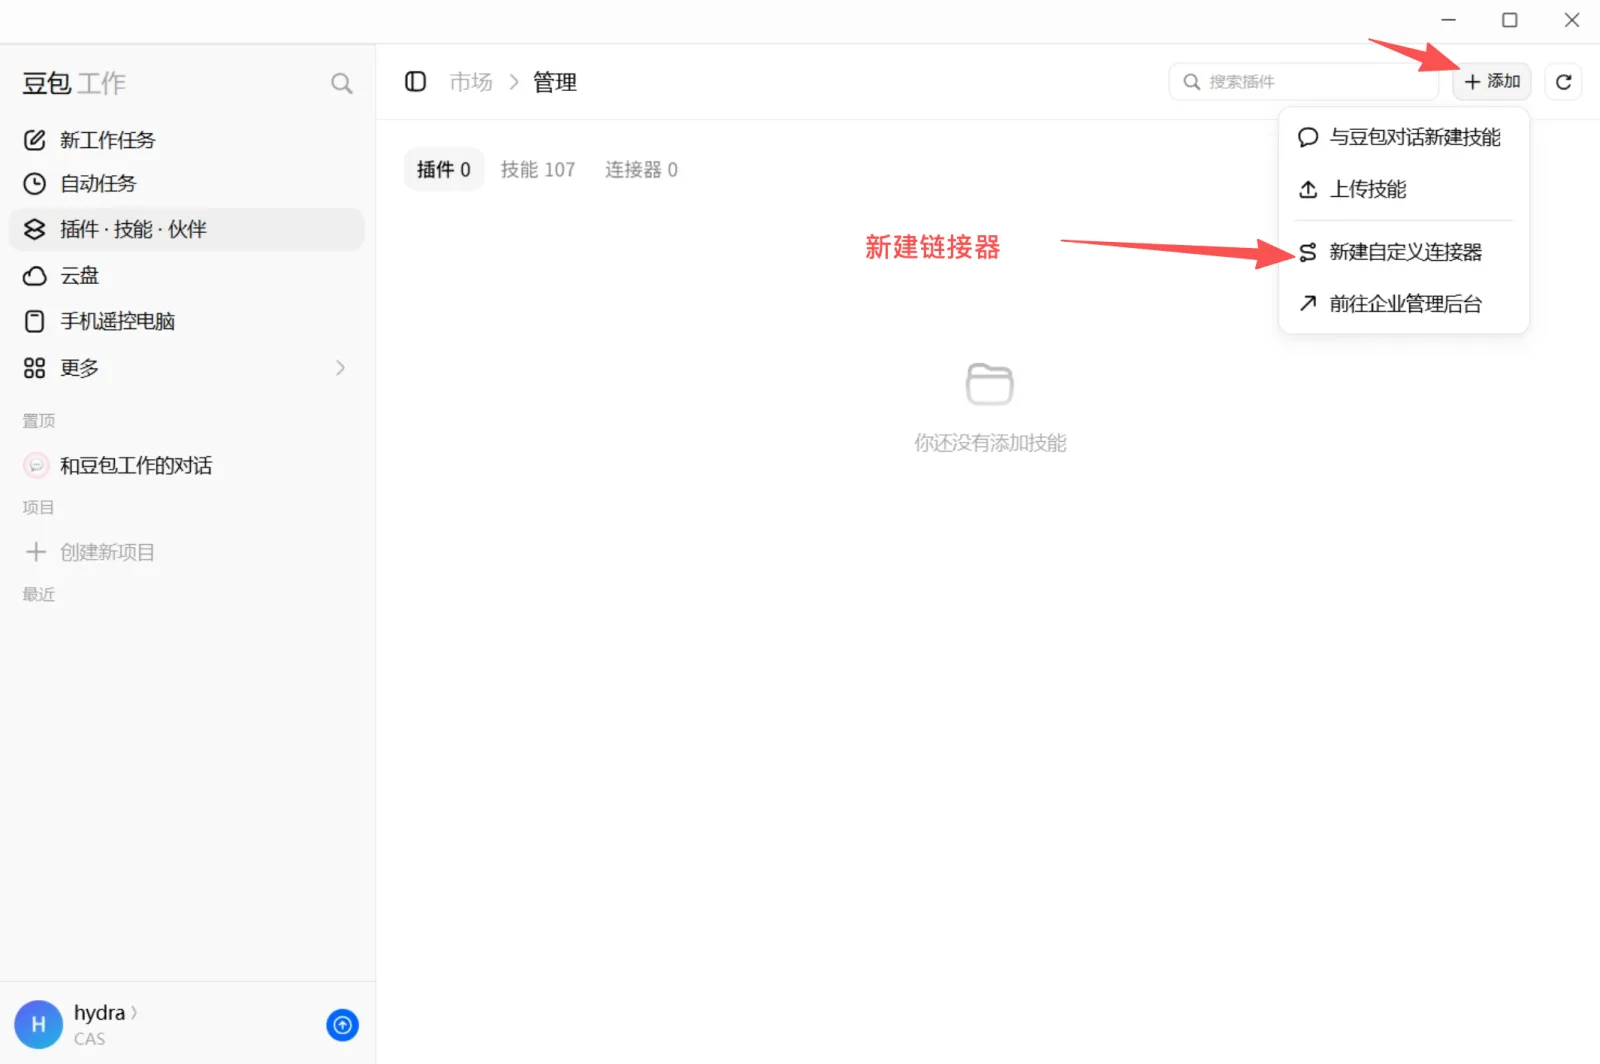Click the 云盘 cloud icon

point(35,276)
